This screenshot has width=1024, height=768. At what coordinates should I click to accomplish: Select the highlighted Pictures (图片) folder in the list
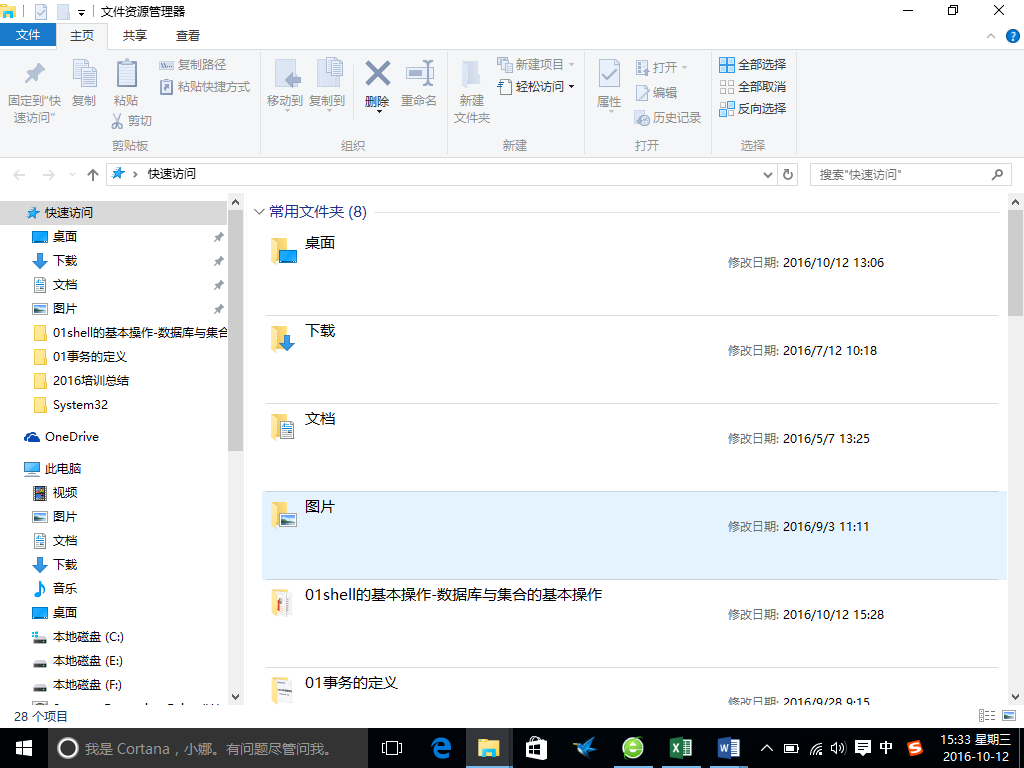point(633,535)
